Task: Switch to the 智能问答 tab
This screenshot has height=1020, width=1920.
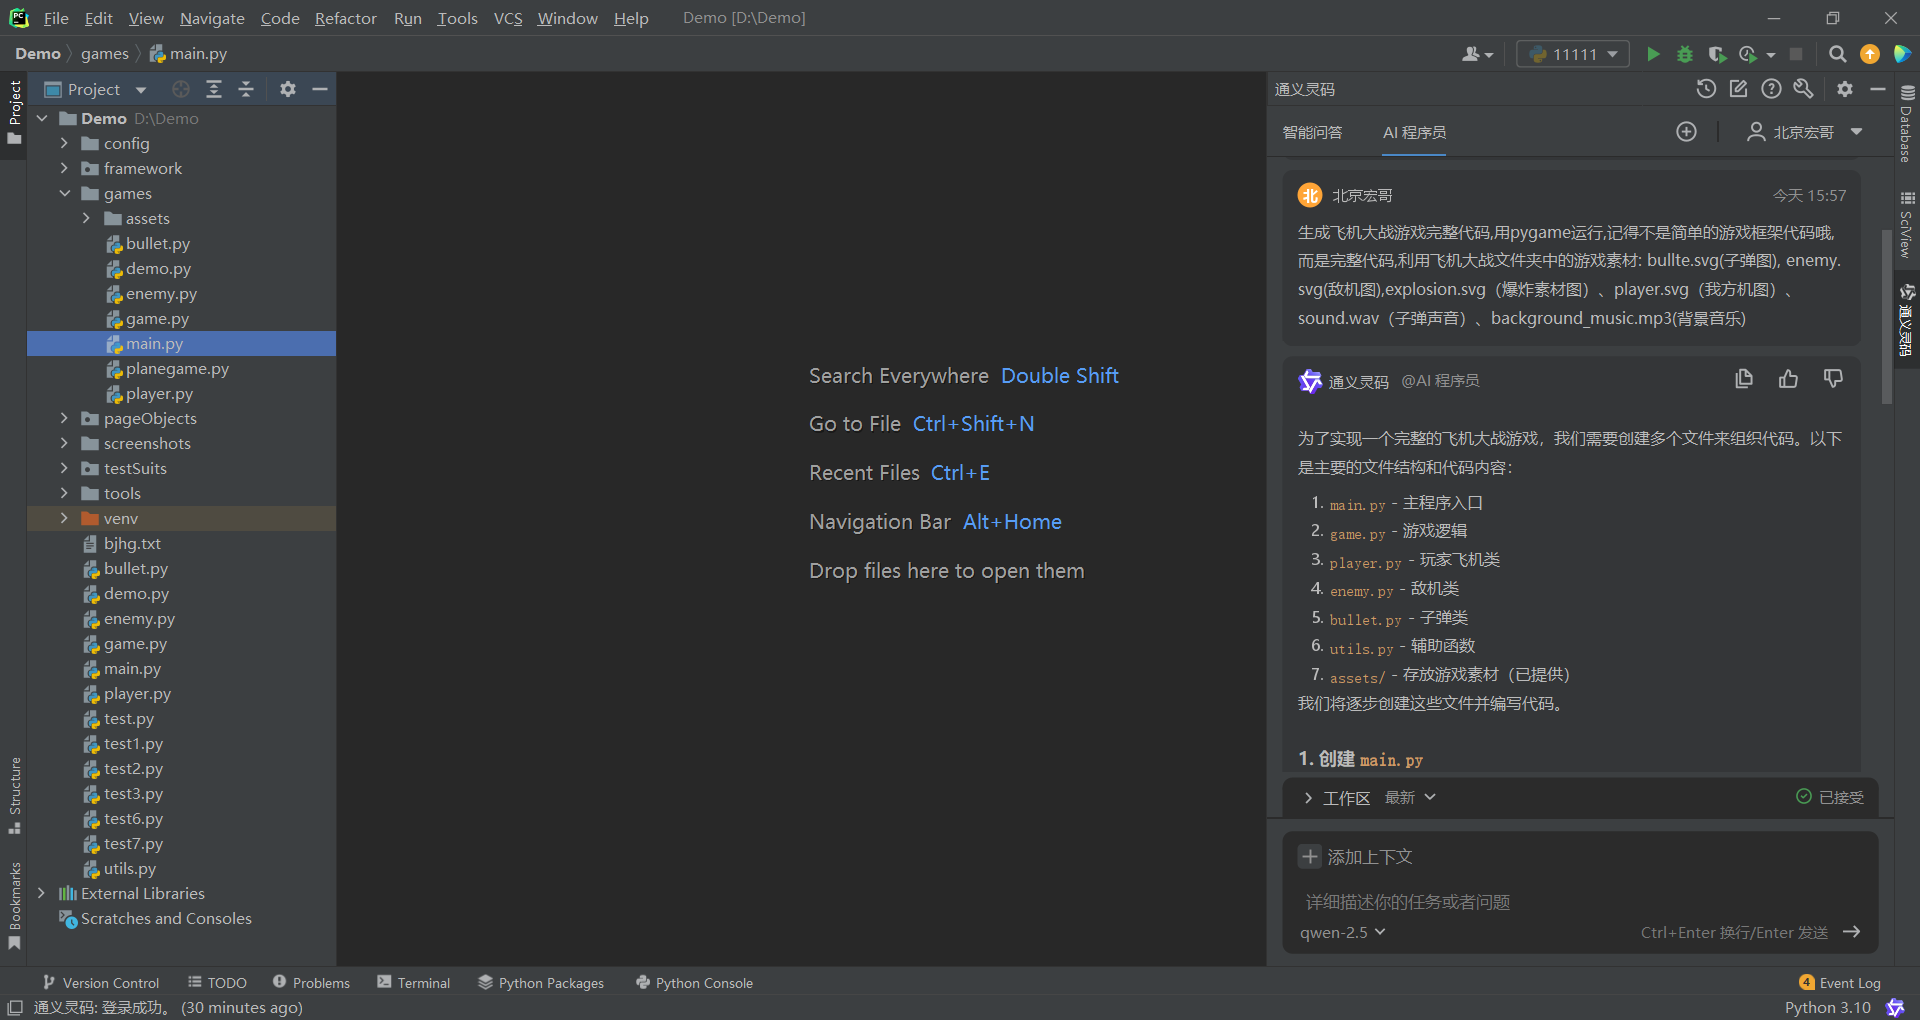Action: (x=1312, y=132)
